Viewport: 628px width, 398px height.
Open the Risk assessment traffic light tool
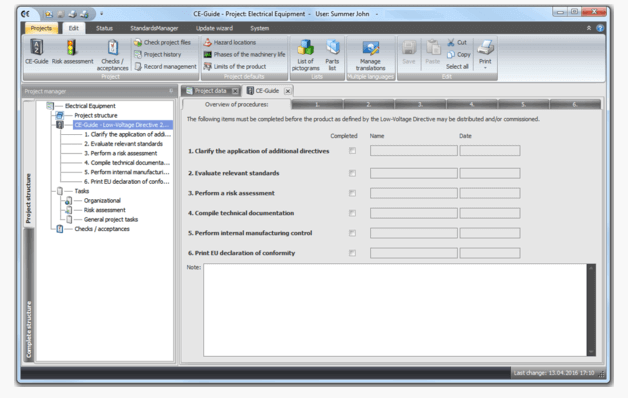[x=72, y=52]
